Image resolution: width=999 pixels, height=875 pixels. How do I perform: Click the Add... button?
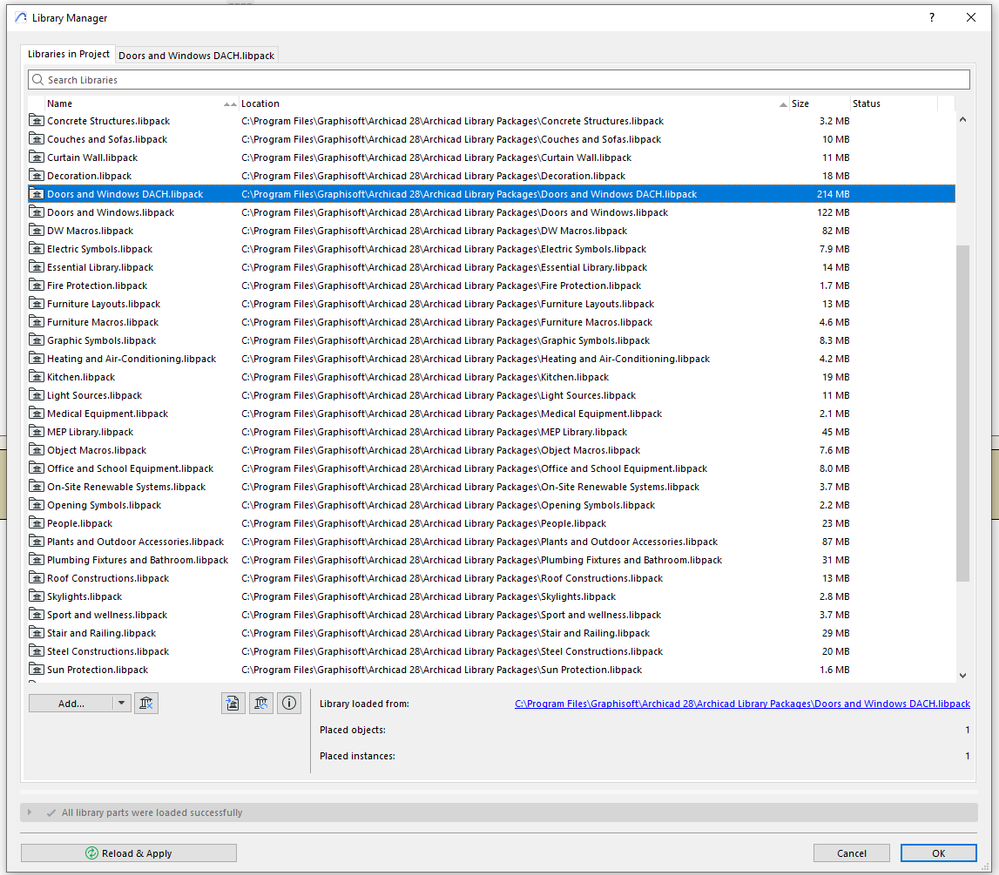click(x=71, y=703)
